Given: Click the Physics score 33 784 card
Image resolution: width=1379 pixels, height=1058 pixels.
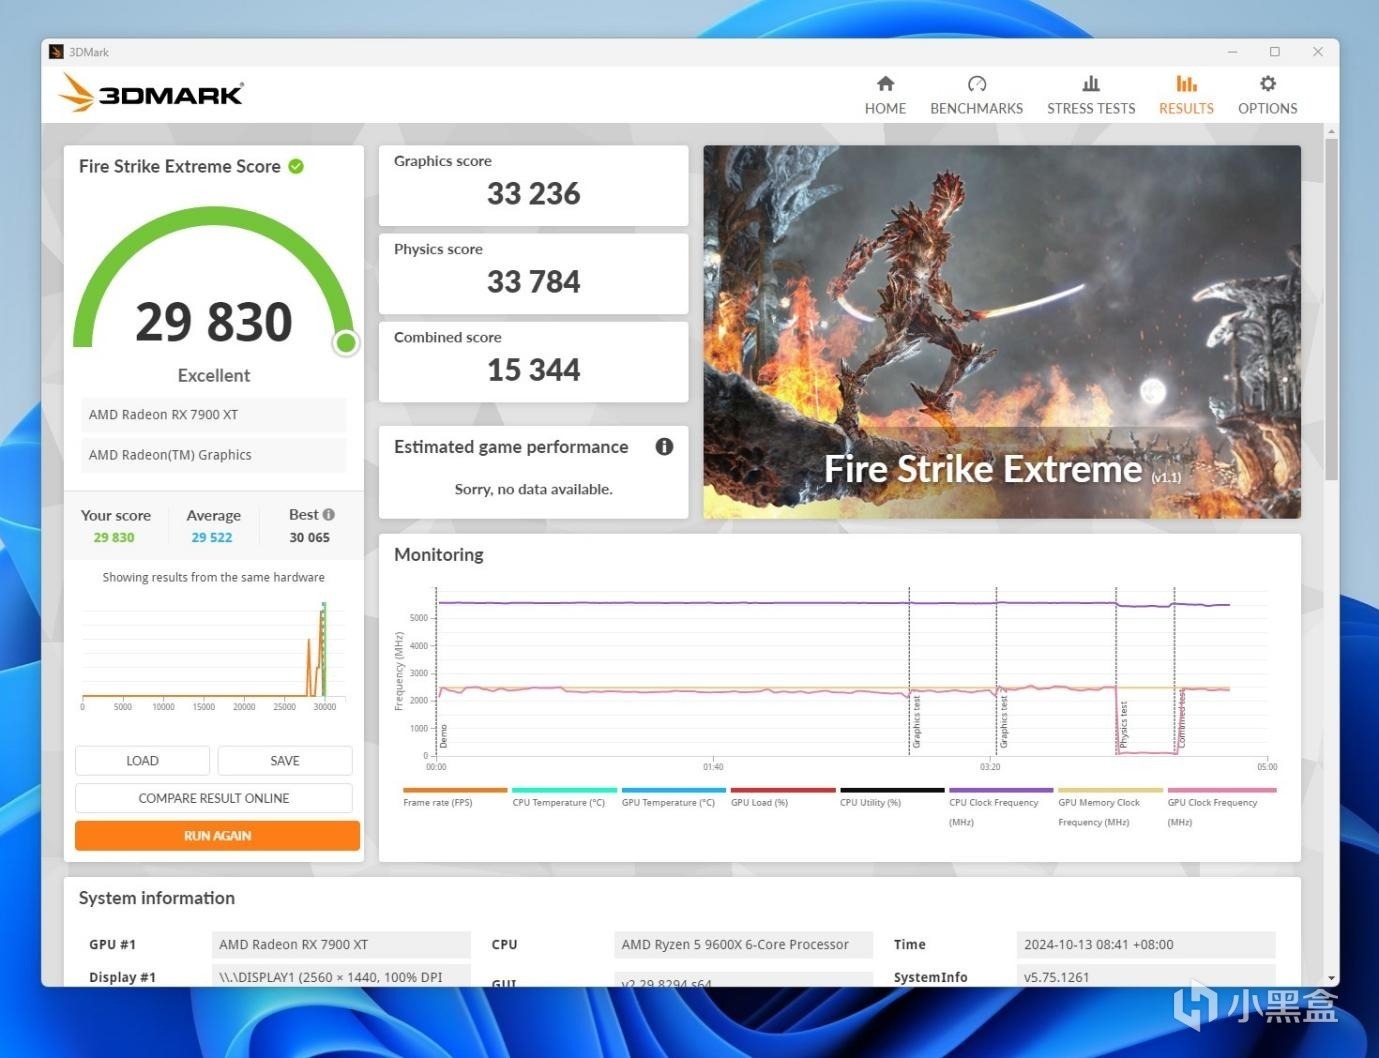Looking at the screenshot, I should 533,273.
